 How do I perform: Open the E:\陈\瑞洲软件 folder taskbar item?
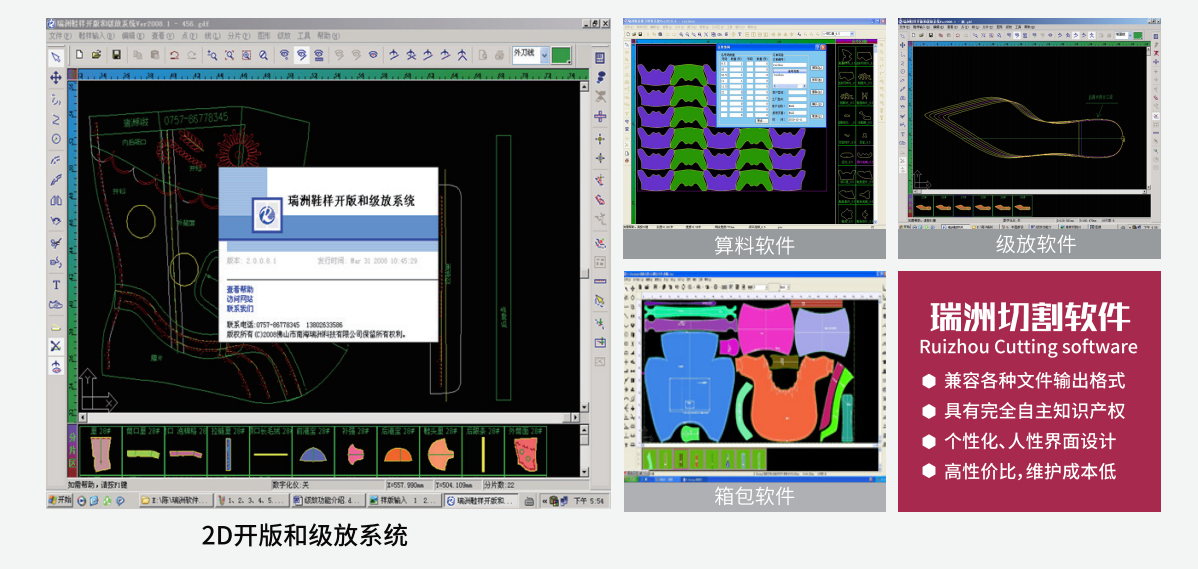point(174,501)
